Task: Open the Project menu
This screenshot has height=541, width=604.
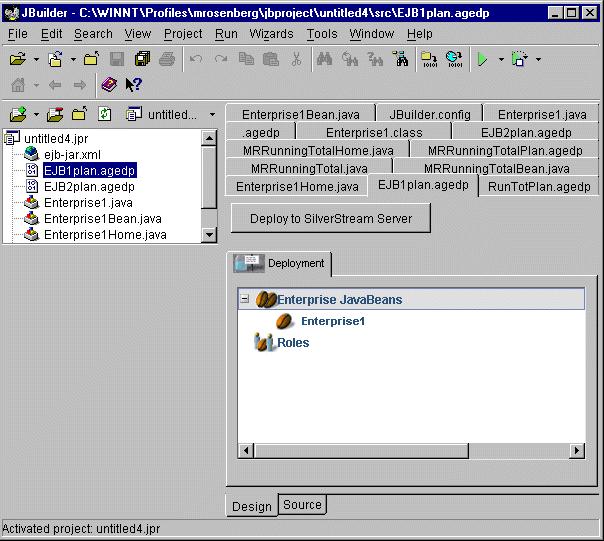Action: (183, 34)
